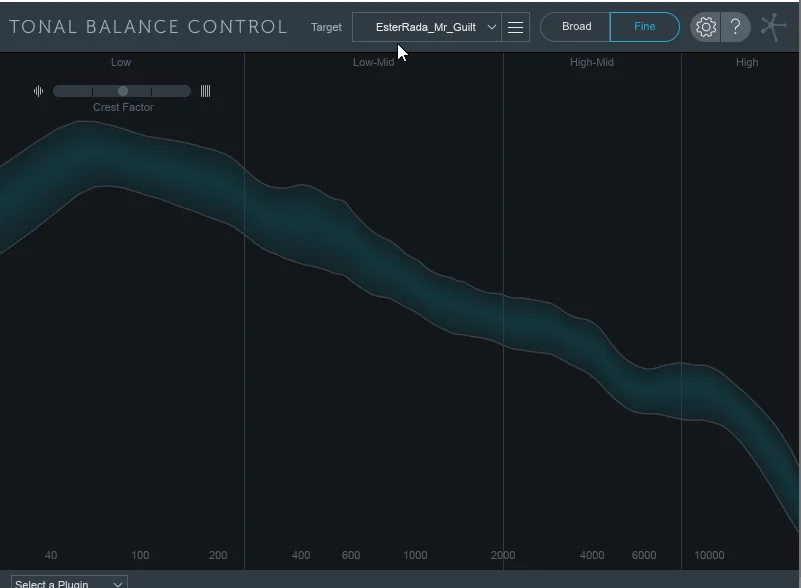This screenshot has width=801, height=588.
Task: Open the target preset list menu icon
Action: 515,27
